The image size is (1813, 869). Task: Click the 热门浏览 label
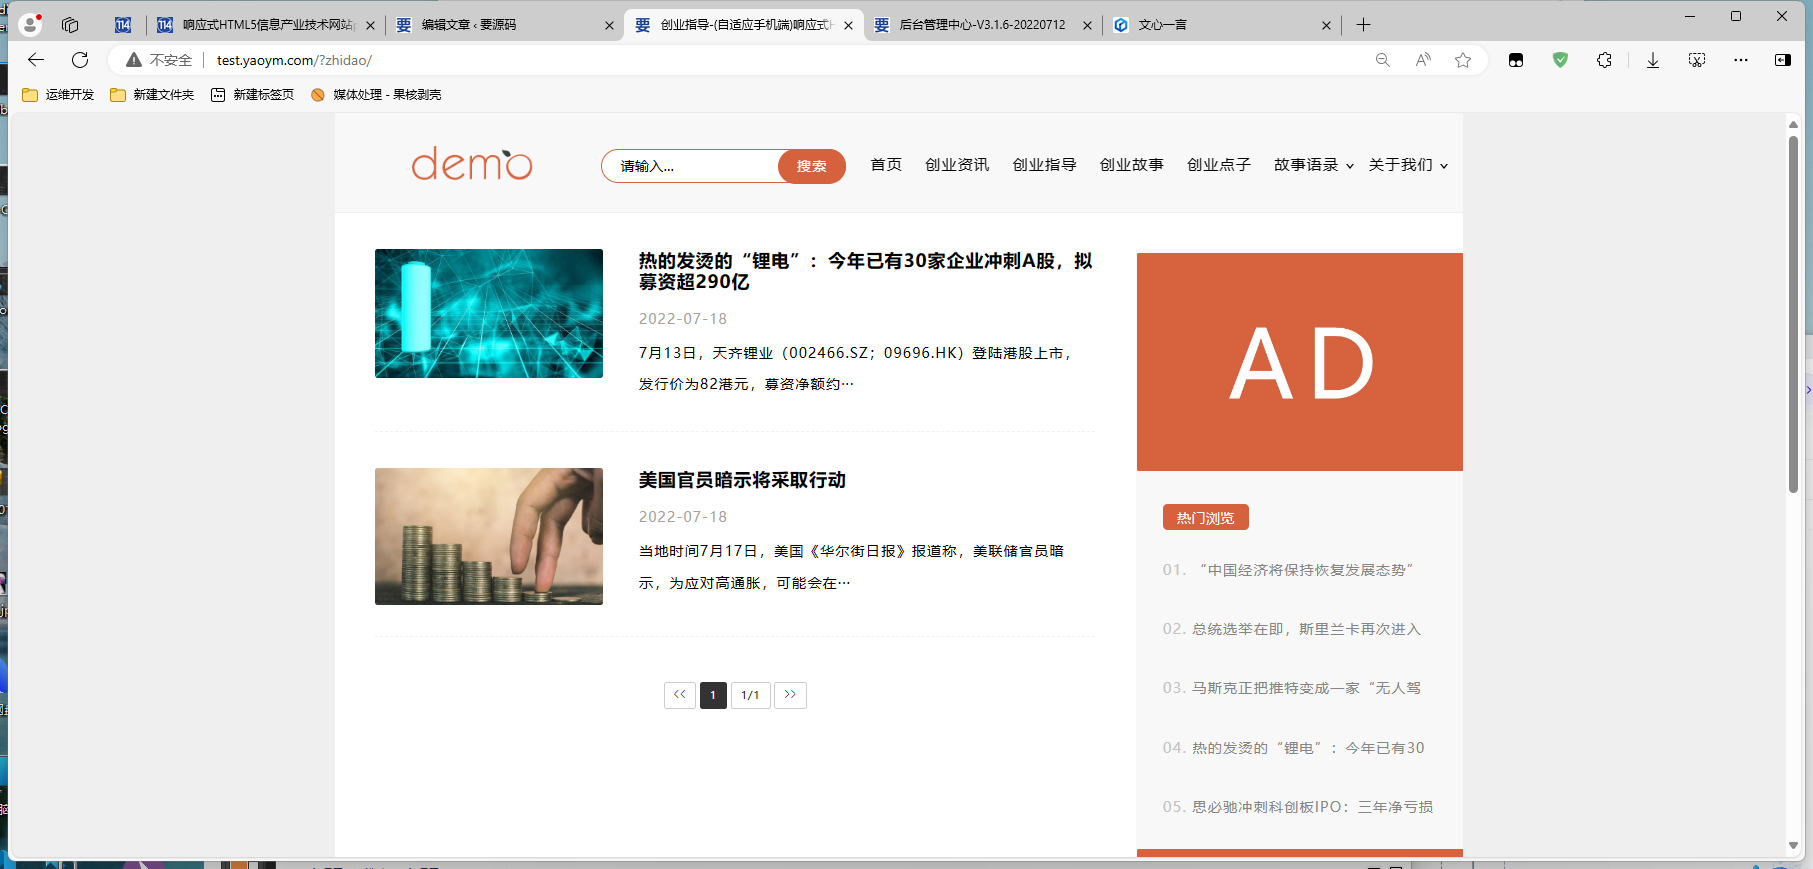1206,518
